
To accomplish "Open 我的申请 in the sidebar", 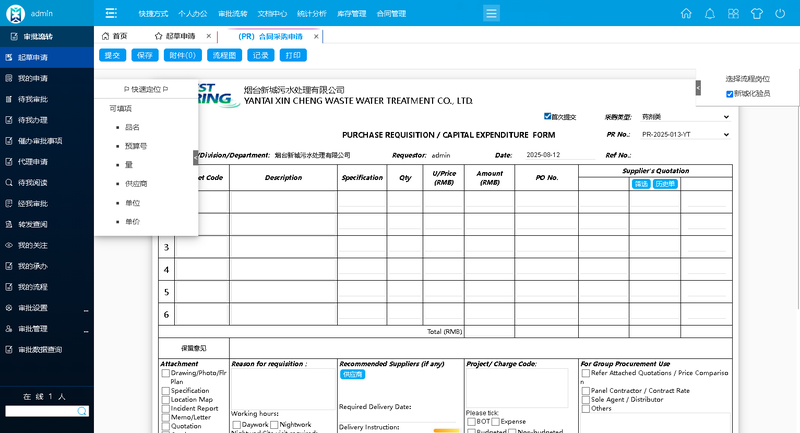I will (x=47, y=78).
